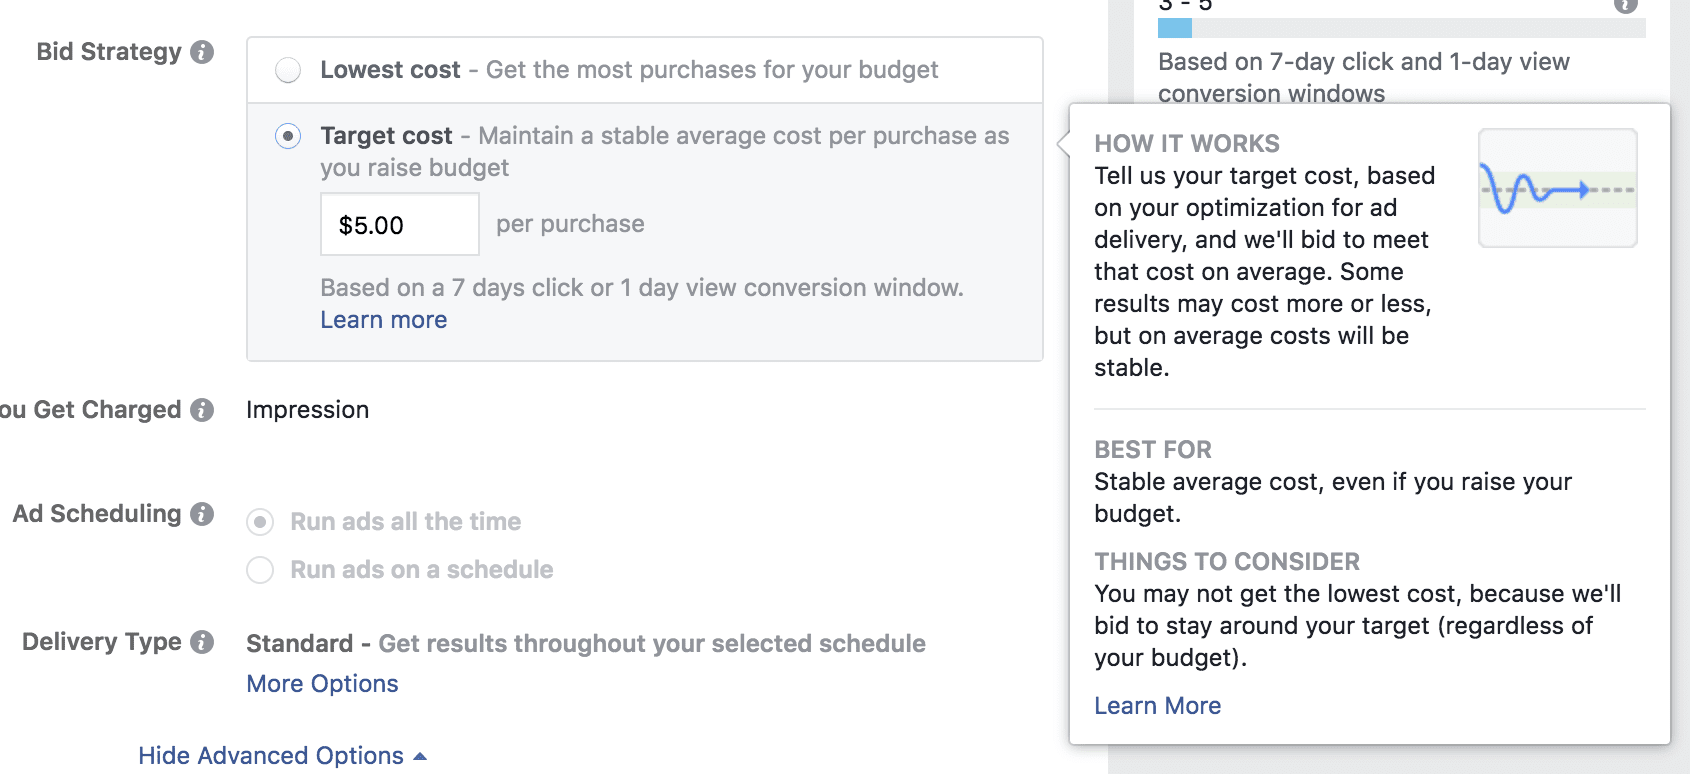Expand More Options under Delivery Type
Screen dimensions: 1690x774
[x=322, y=684]
